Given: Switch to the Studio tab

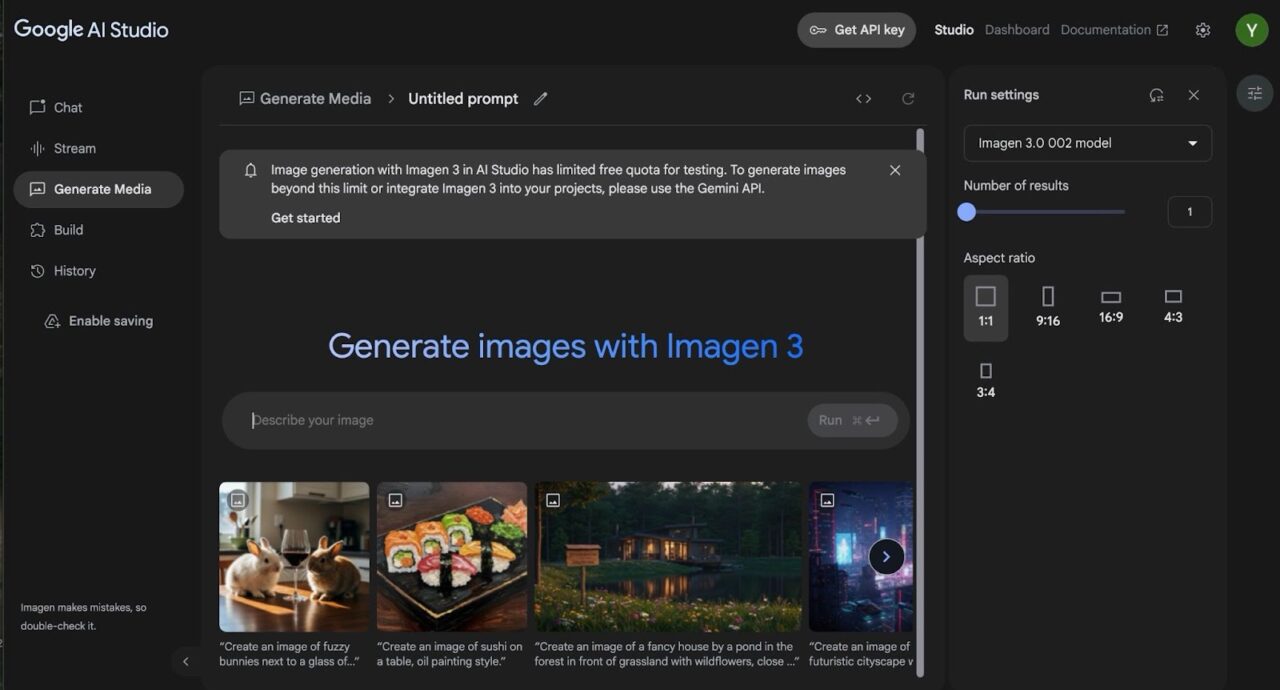Looking at the screenshot, I should click(954, 30).
